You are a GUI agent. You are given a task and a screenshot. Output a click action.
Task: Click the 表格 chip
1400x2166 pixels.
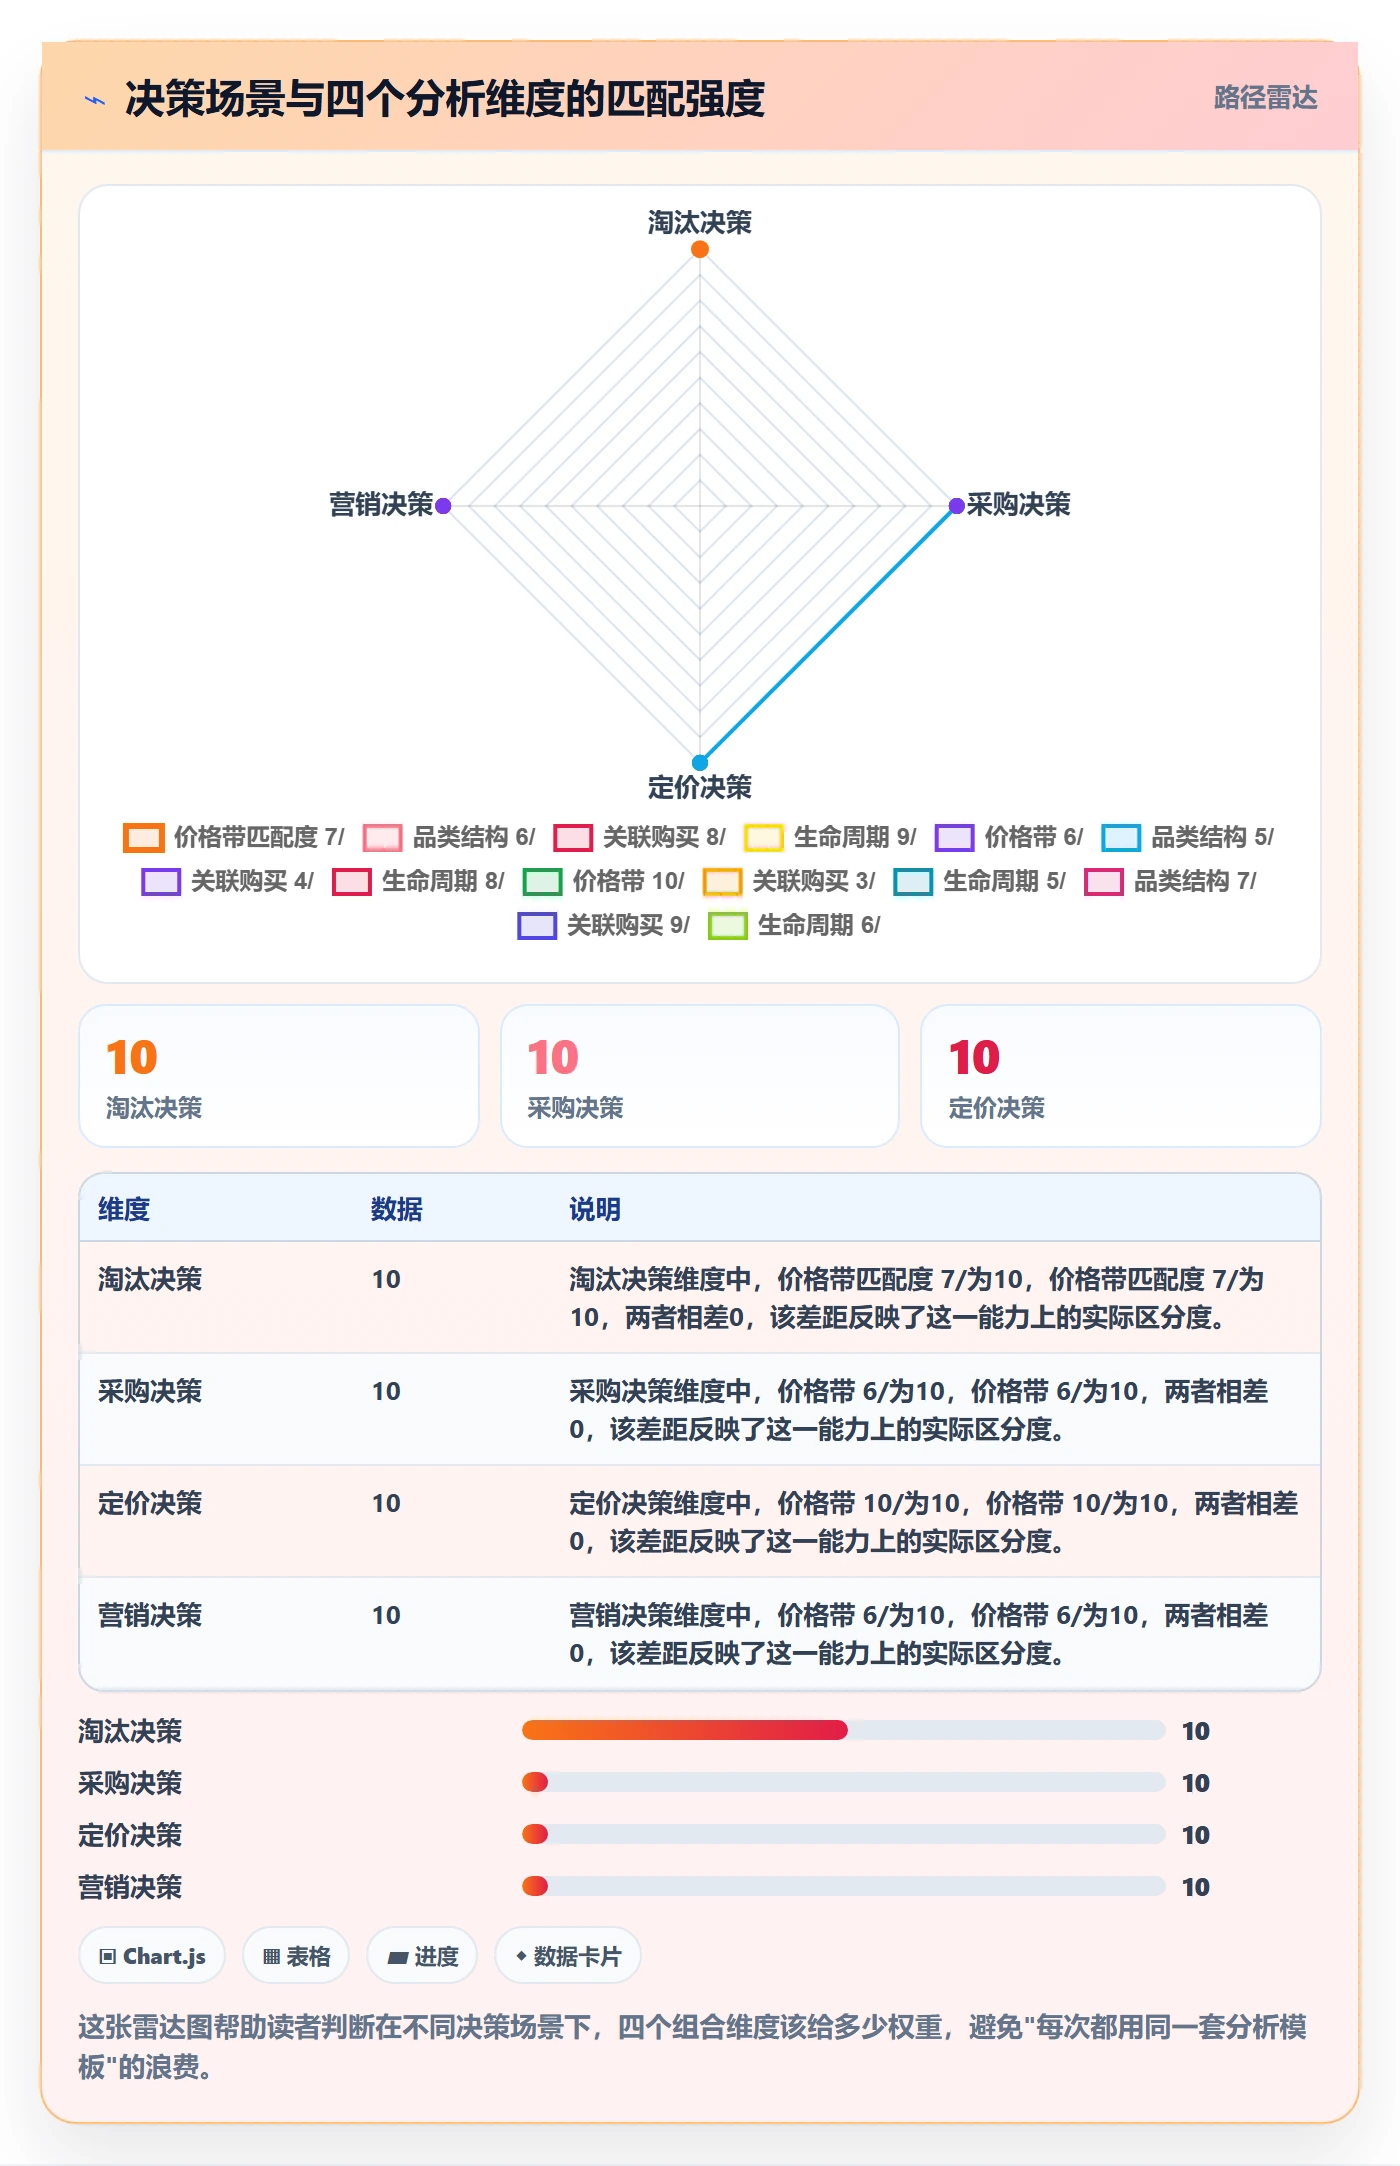[296, 1956]
